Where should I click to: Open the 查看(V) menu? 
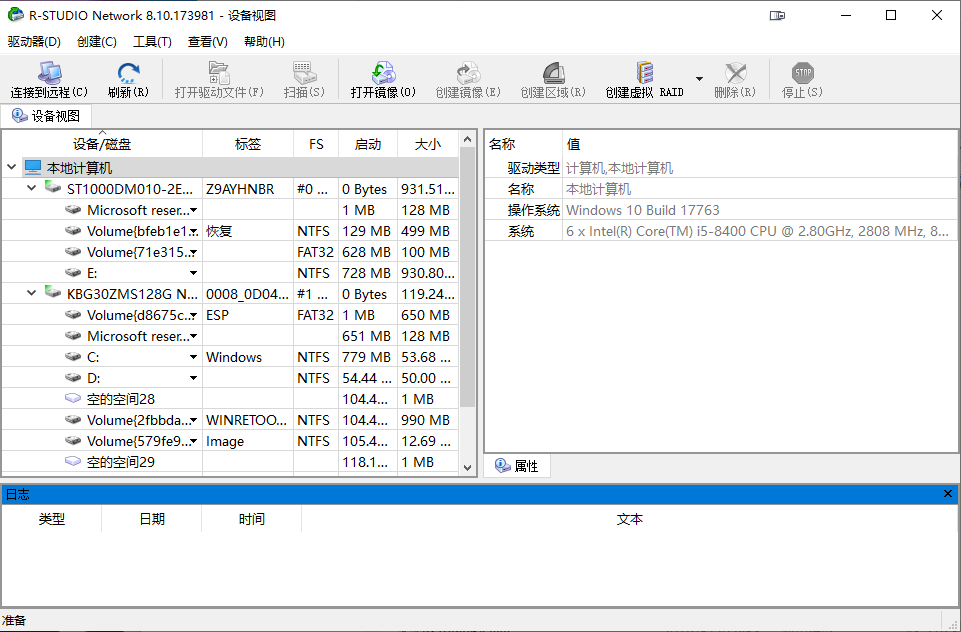(208, 42)
